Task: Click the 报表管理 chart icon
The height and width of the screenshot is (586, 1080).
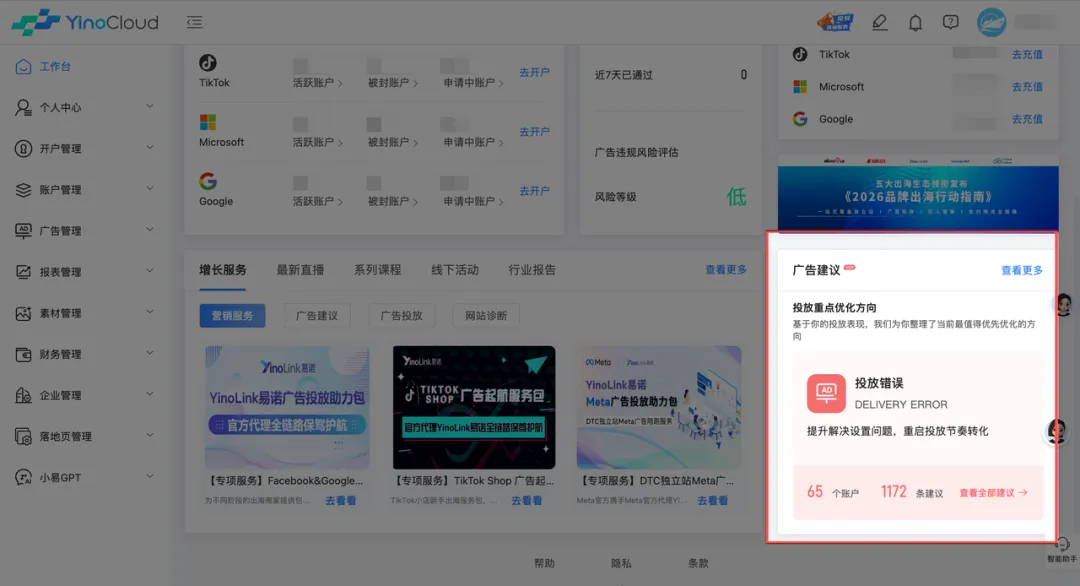Action: [x=23, y=272]
